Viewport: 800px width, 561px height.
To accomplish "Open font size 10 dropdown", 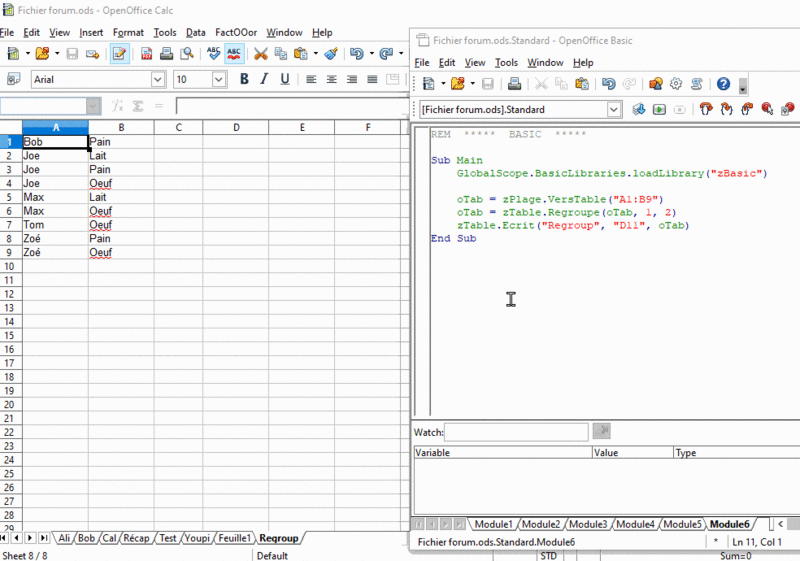I will 219,80.
